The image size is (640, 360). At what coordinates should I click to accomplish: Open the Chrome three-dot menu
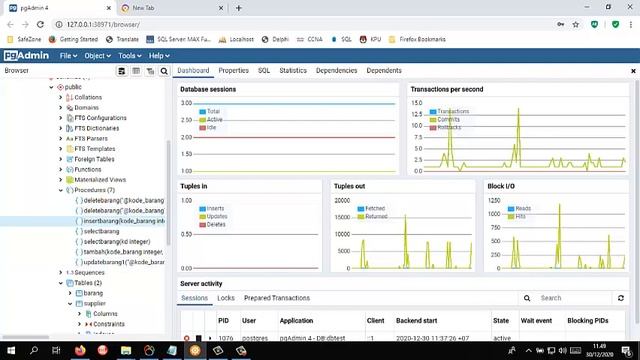pyautogui.click(x=631, y=24)
